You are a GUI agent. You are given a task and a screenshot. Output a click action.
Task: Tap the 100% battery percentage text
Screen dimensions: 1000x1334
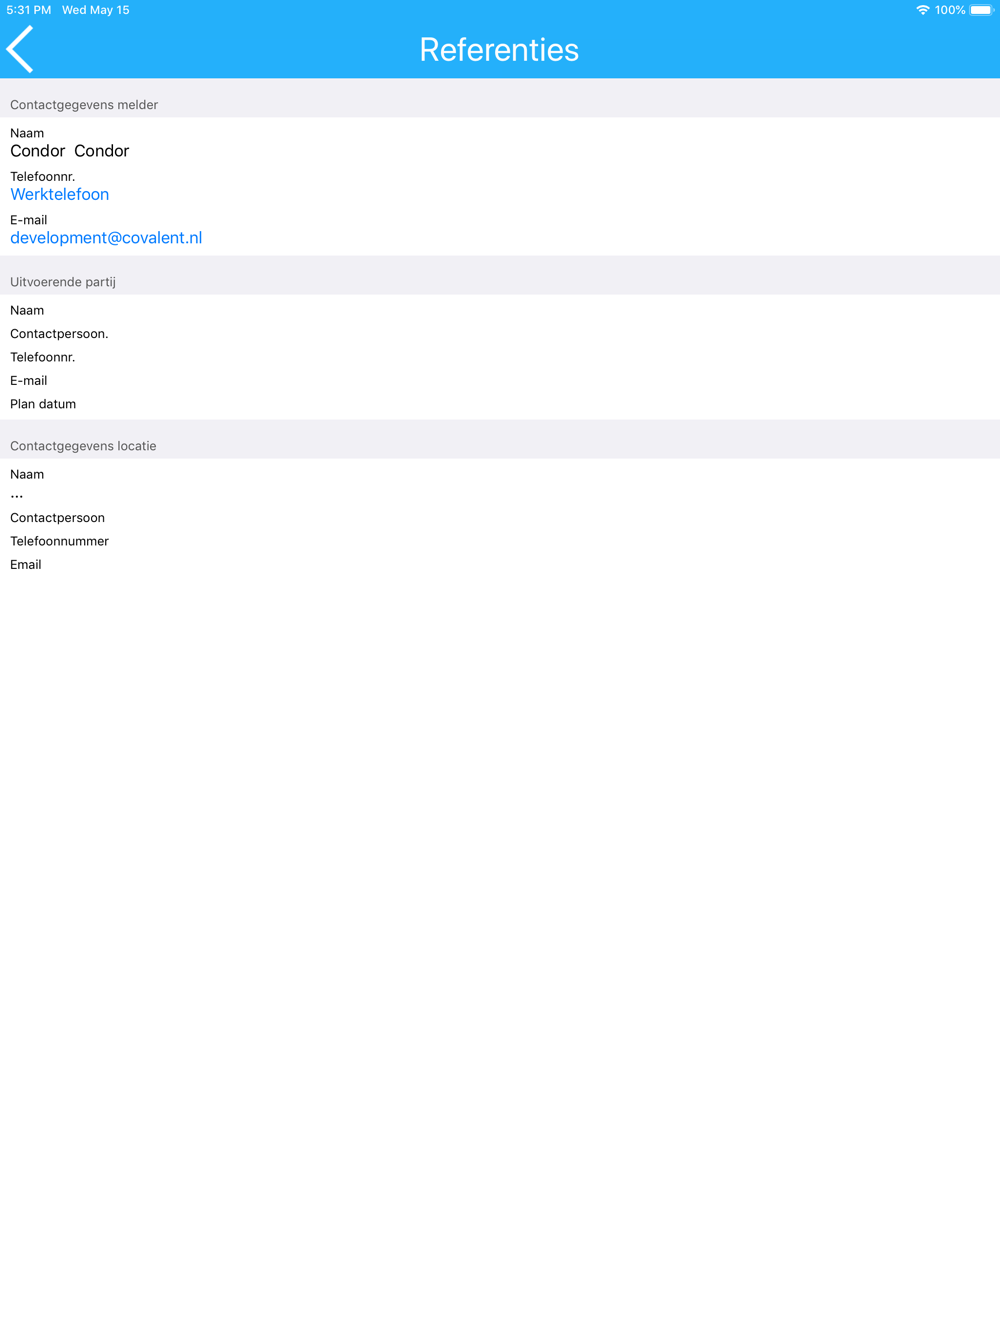(x=950, y=10)
